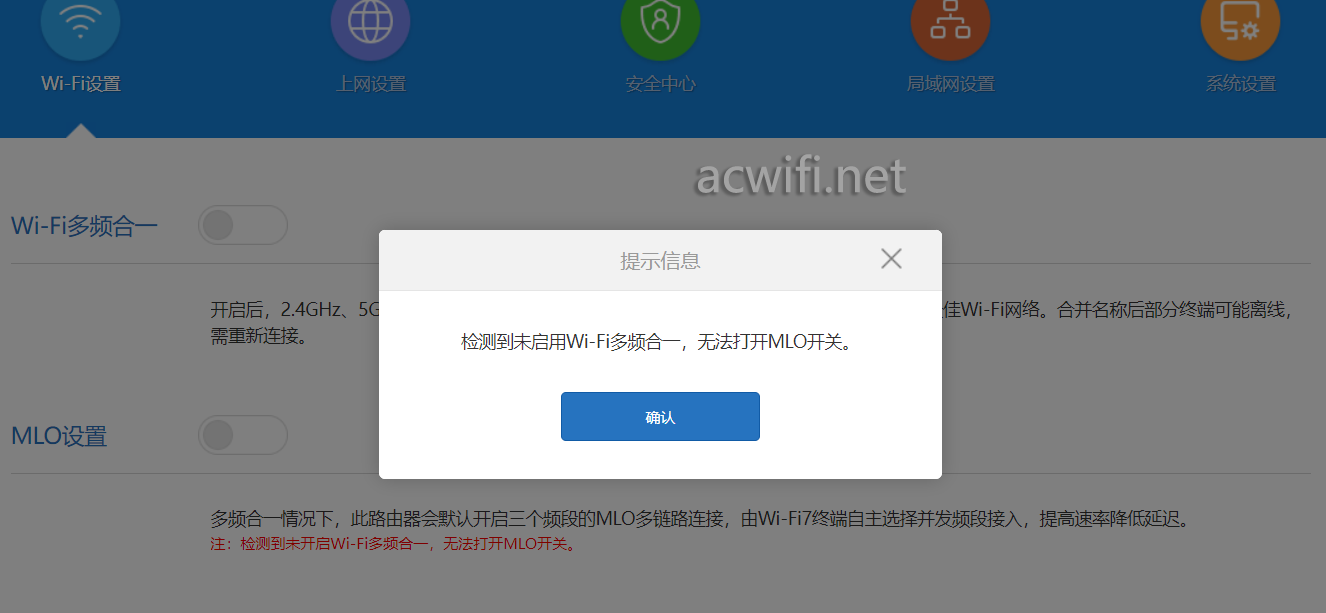Viewport: 1326px width, 613px height.
Task: Click the acwifi.net watermark text
Action: 801,177
